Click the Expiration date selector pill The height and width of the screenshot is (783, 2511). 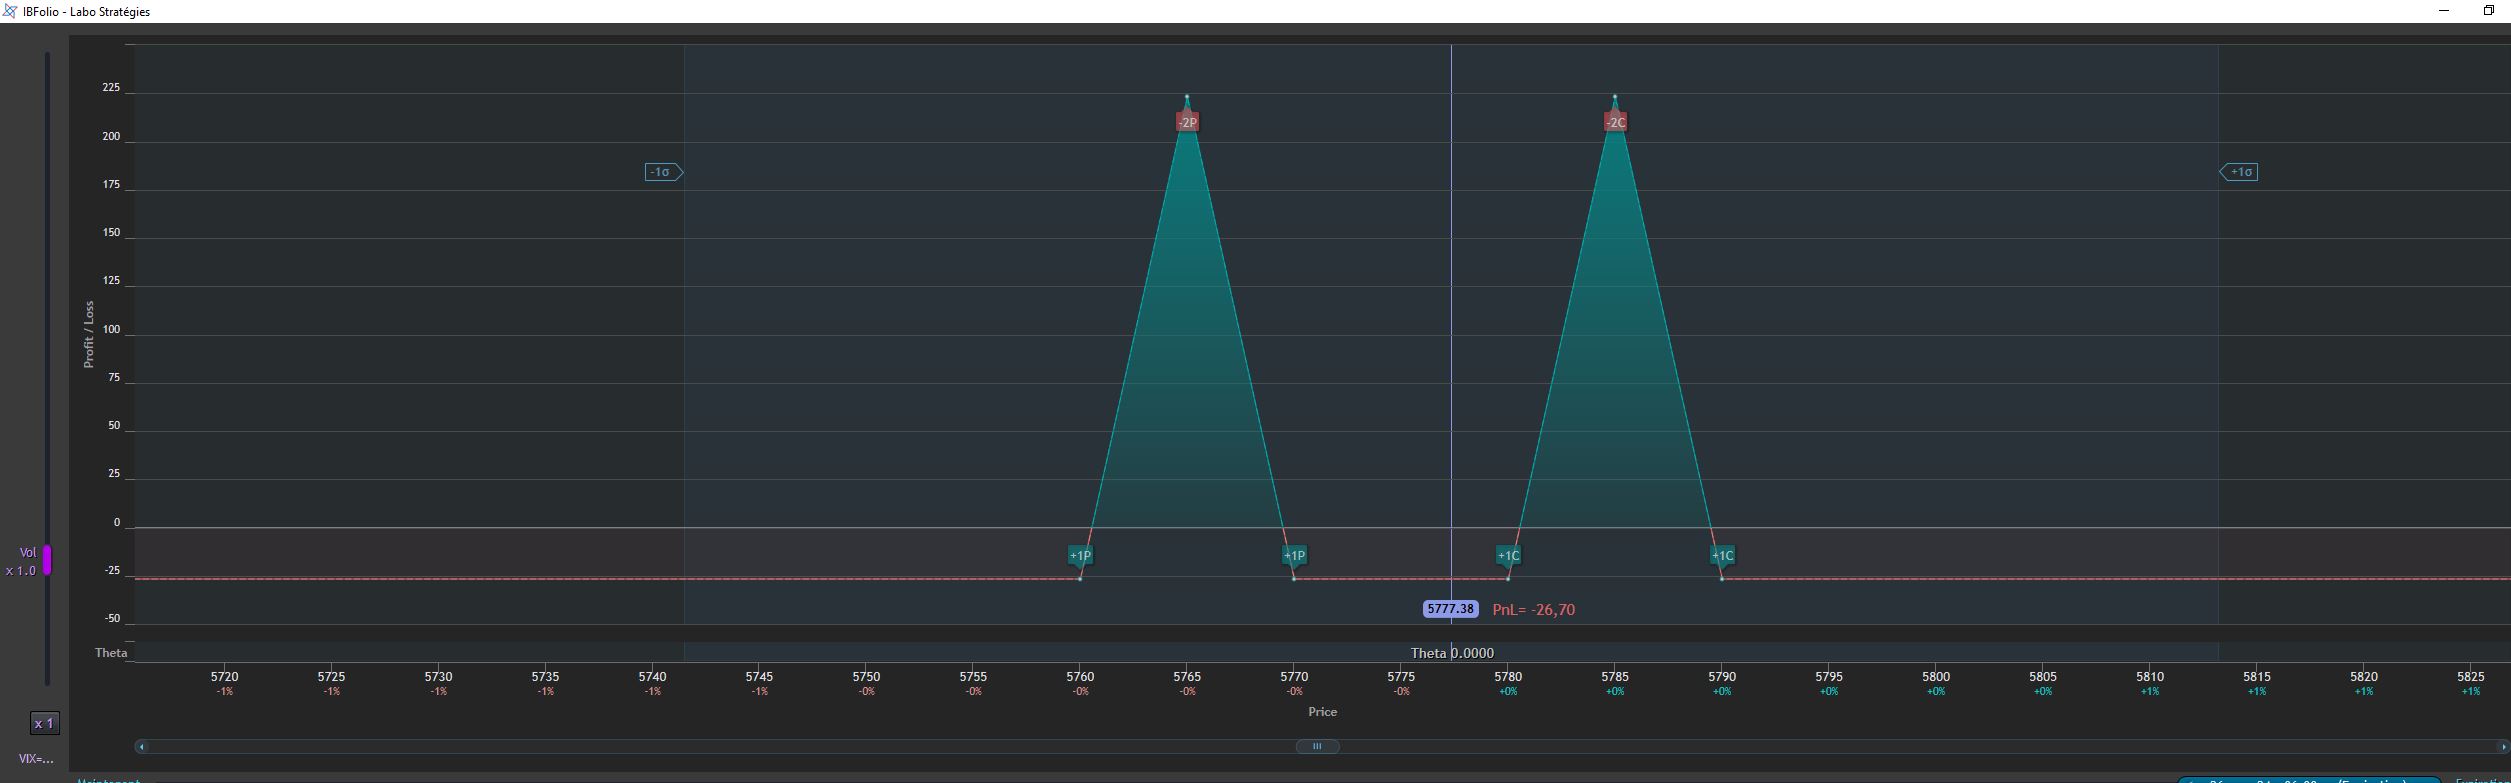2308,780
